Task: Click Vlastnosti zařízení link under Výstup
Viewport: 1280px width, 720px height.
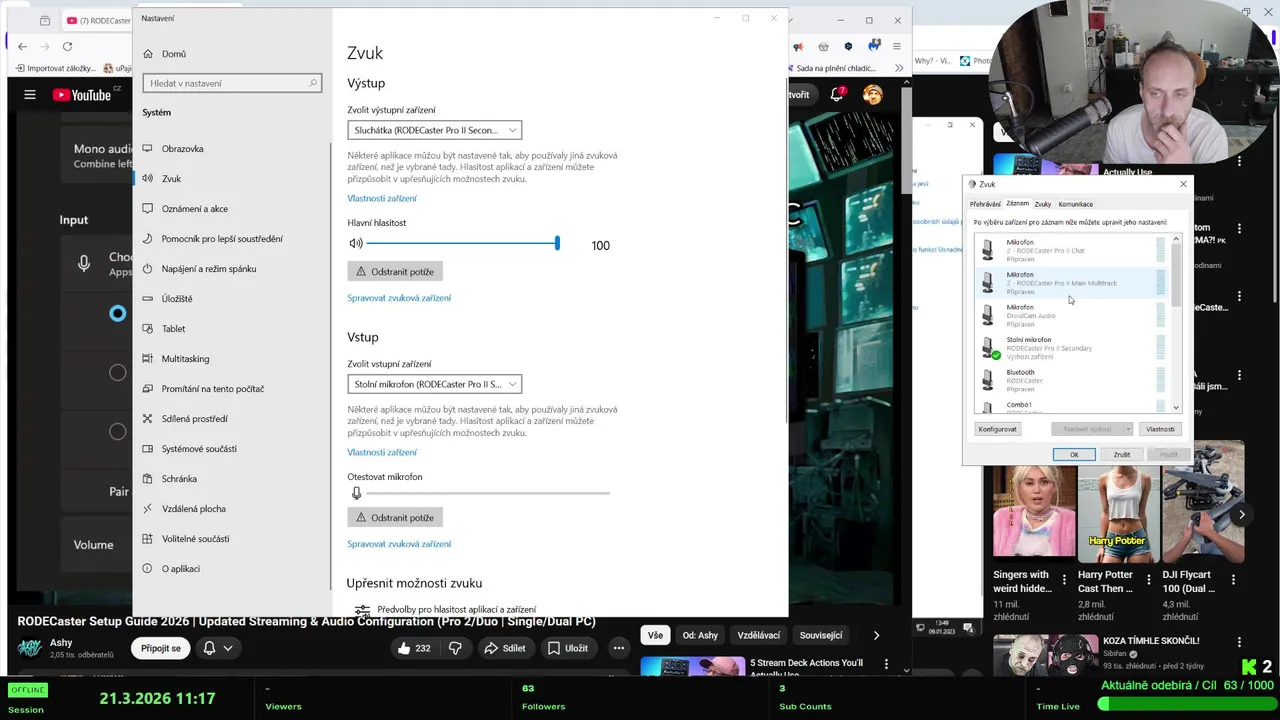Action: point(382,199)
